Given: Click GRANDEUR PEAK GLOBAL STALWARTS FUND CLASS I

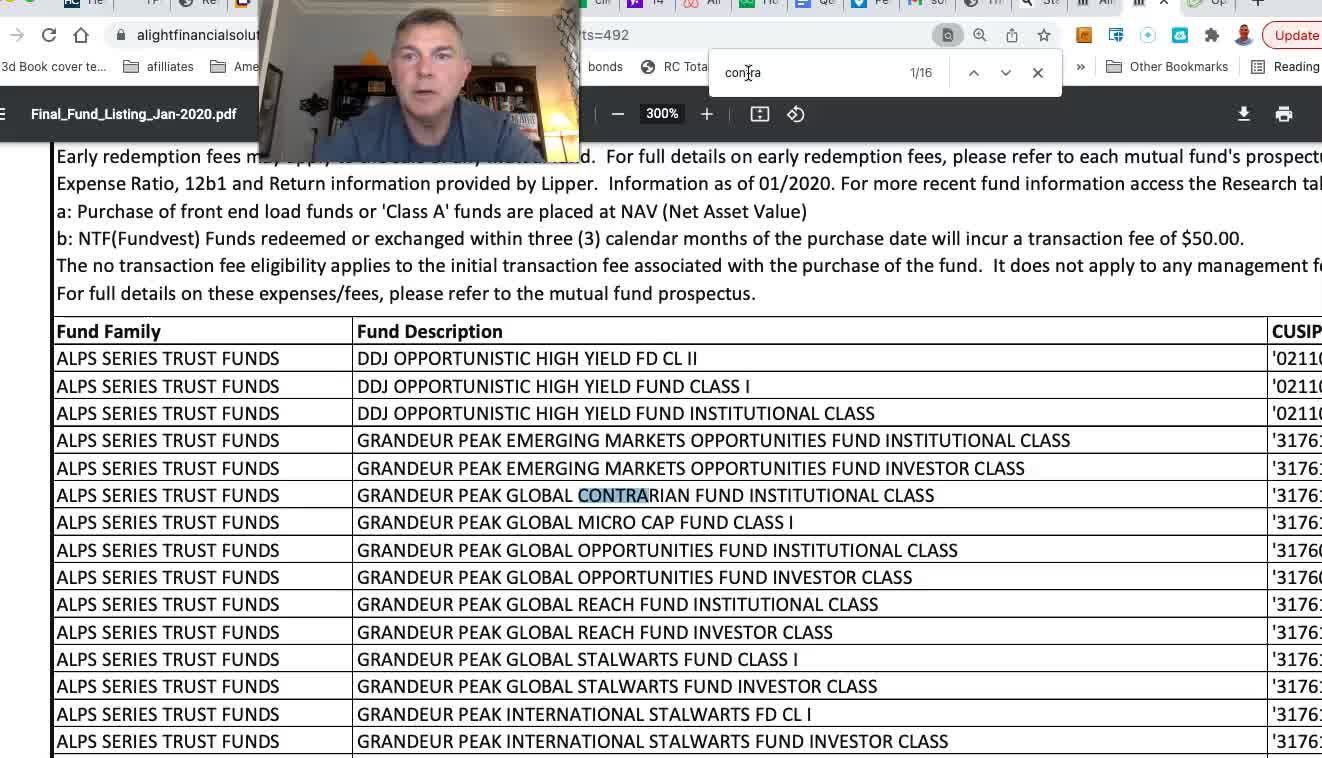Looking at the screenshot, I should pos(577,659).
